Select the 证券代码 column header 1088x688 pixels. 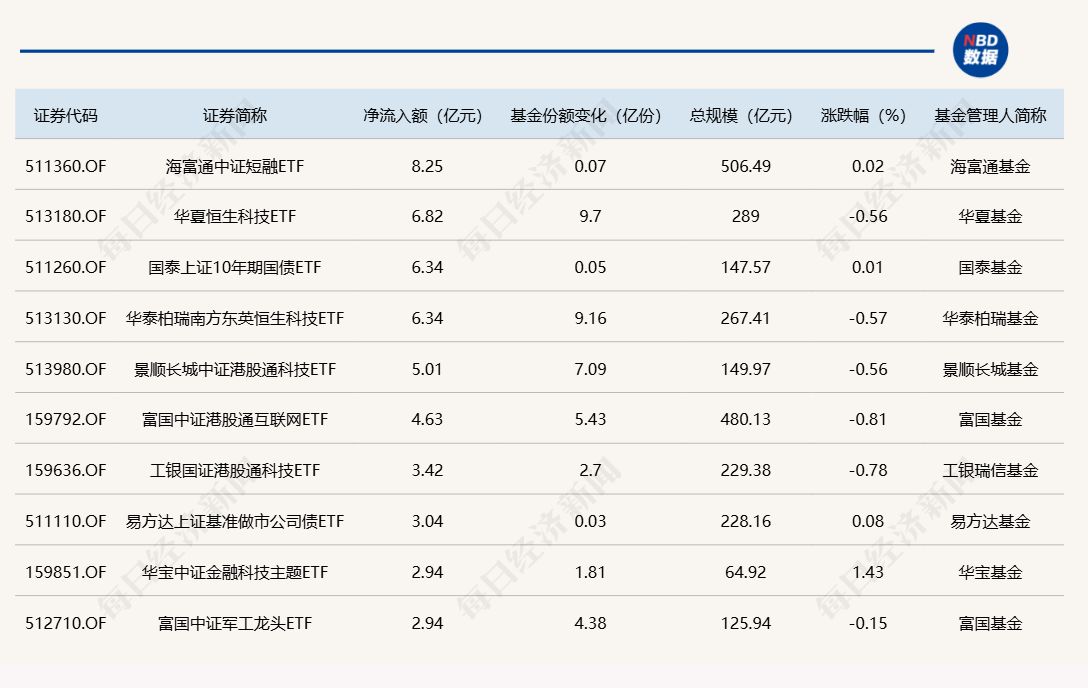tap(65, 115)
